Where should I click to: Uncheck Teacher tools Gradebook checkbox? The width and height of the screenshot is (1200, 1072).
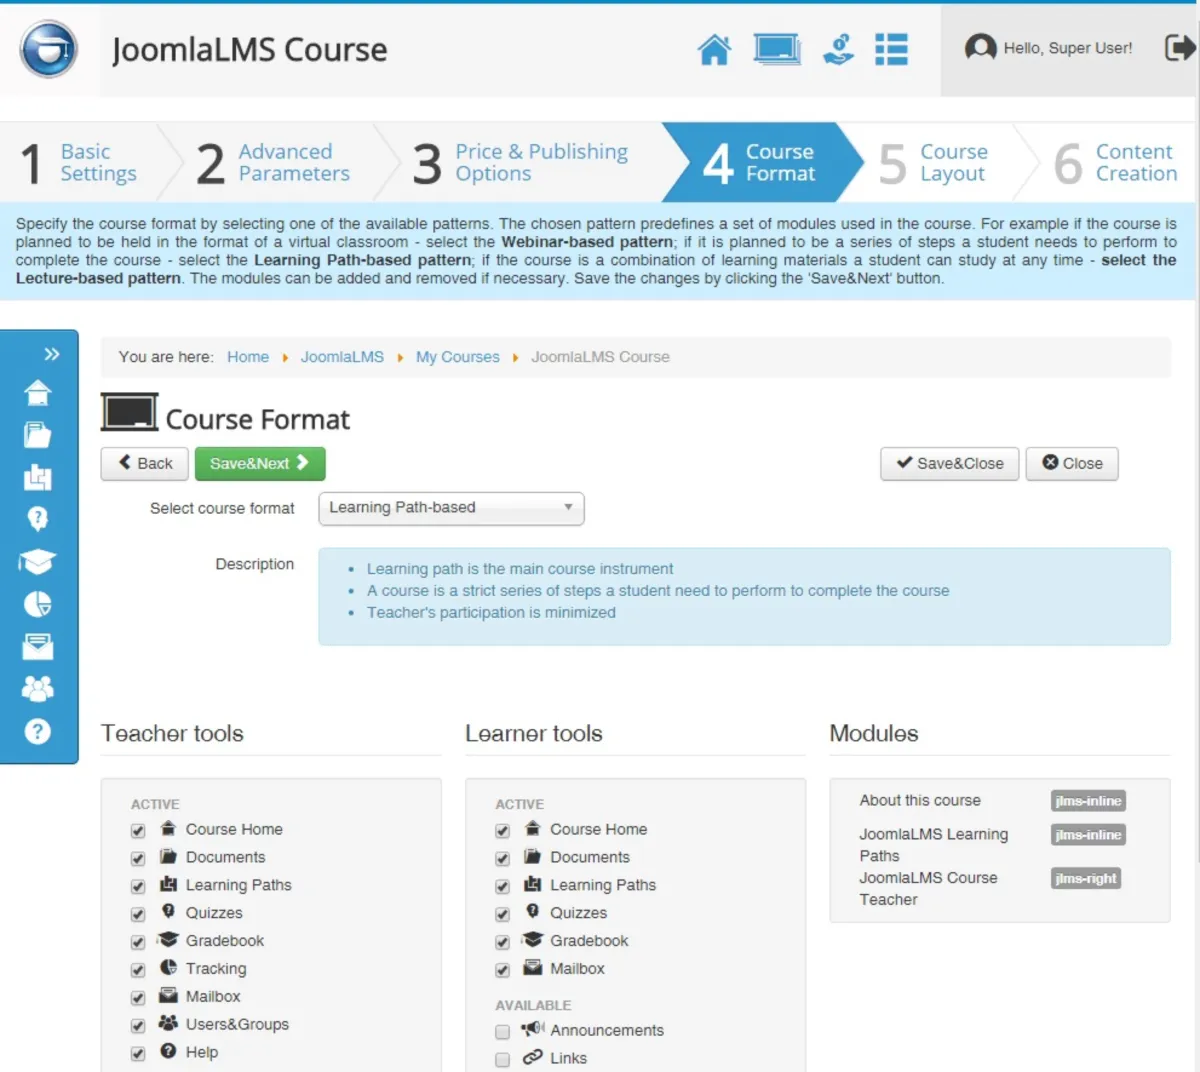coord(138,943)
